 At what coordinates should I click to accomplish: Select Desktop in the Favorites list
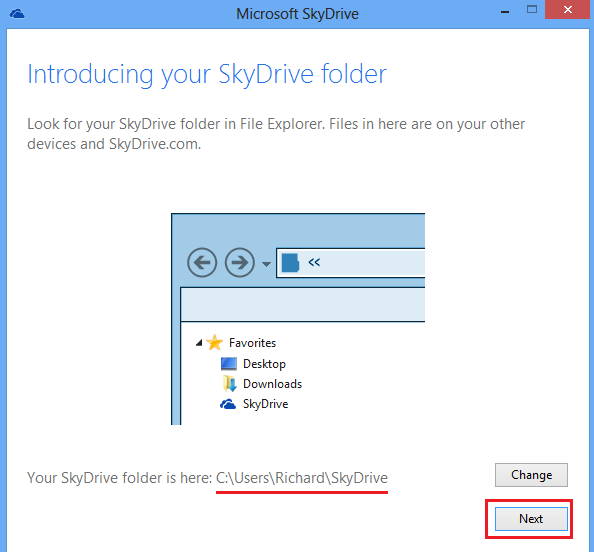[x=264, y=364]
